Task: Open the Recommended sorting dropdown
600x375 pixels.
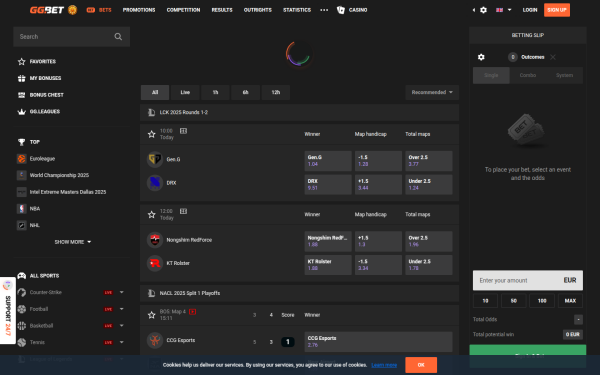Action: tap(432, 92)
